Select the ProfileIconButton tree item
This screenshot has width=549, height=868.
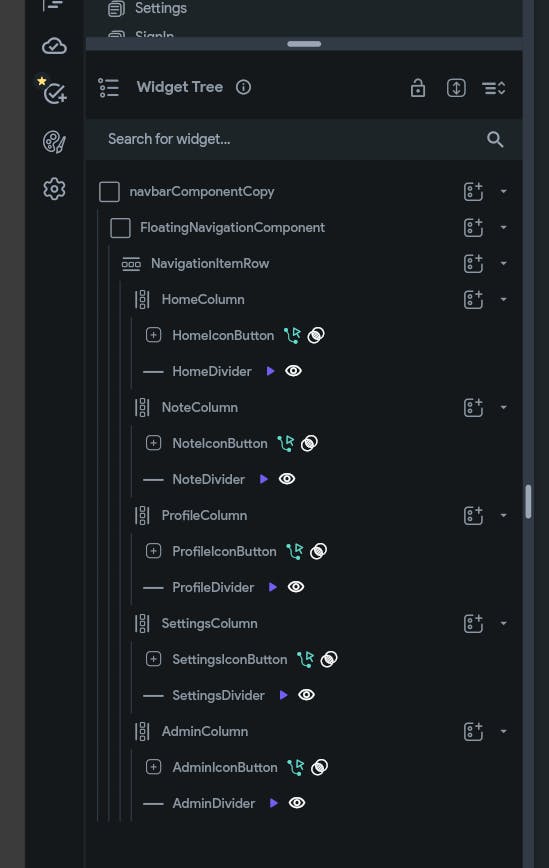[x=224, y=551]
